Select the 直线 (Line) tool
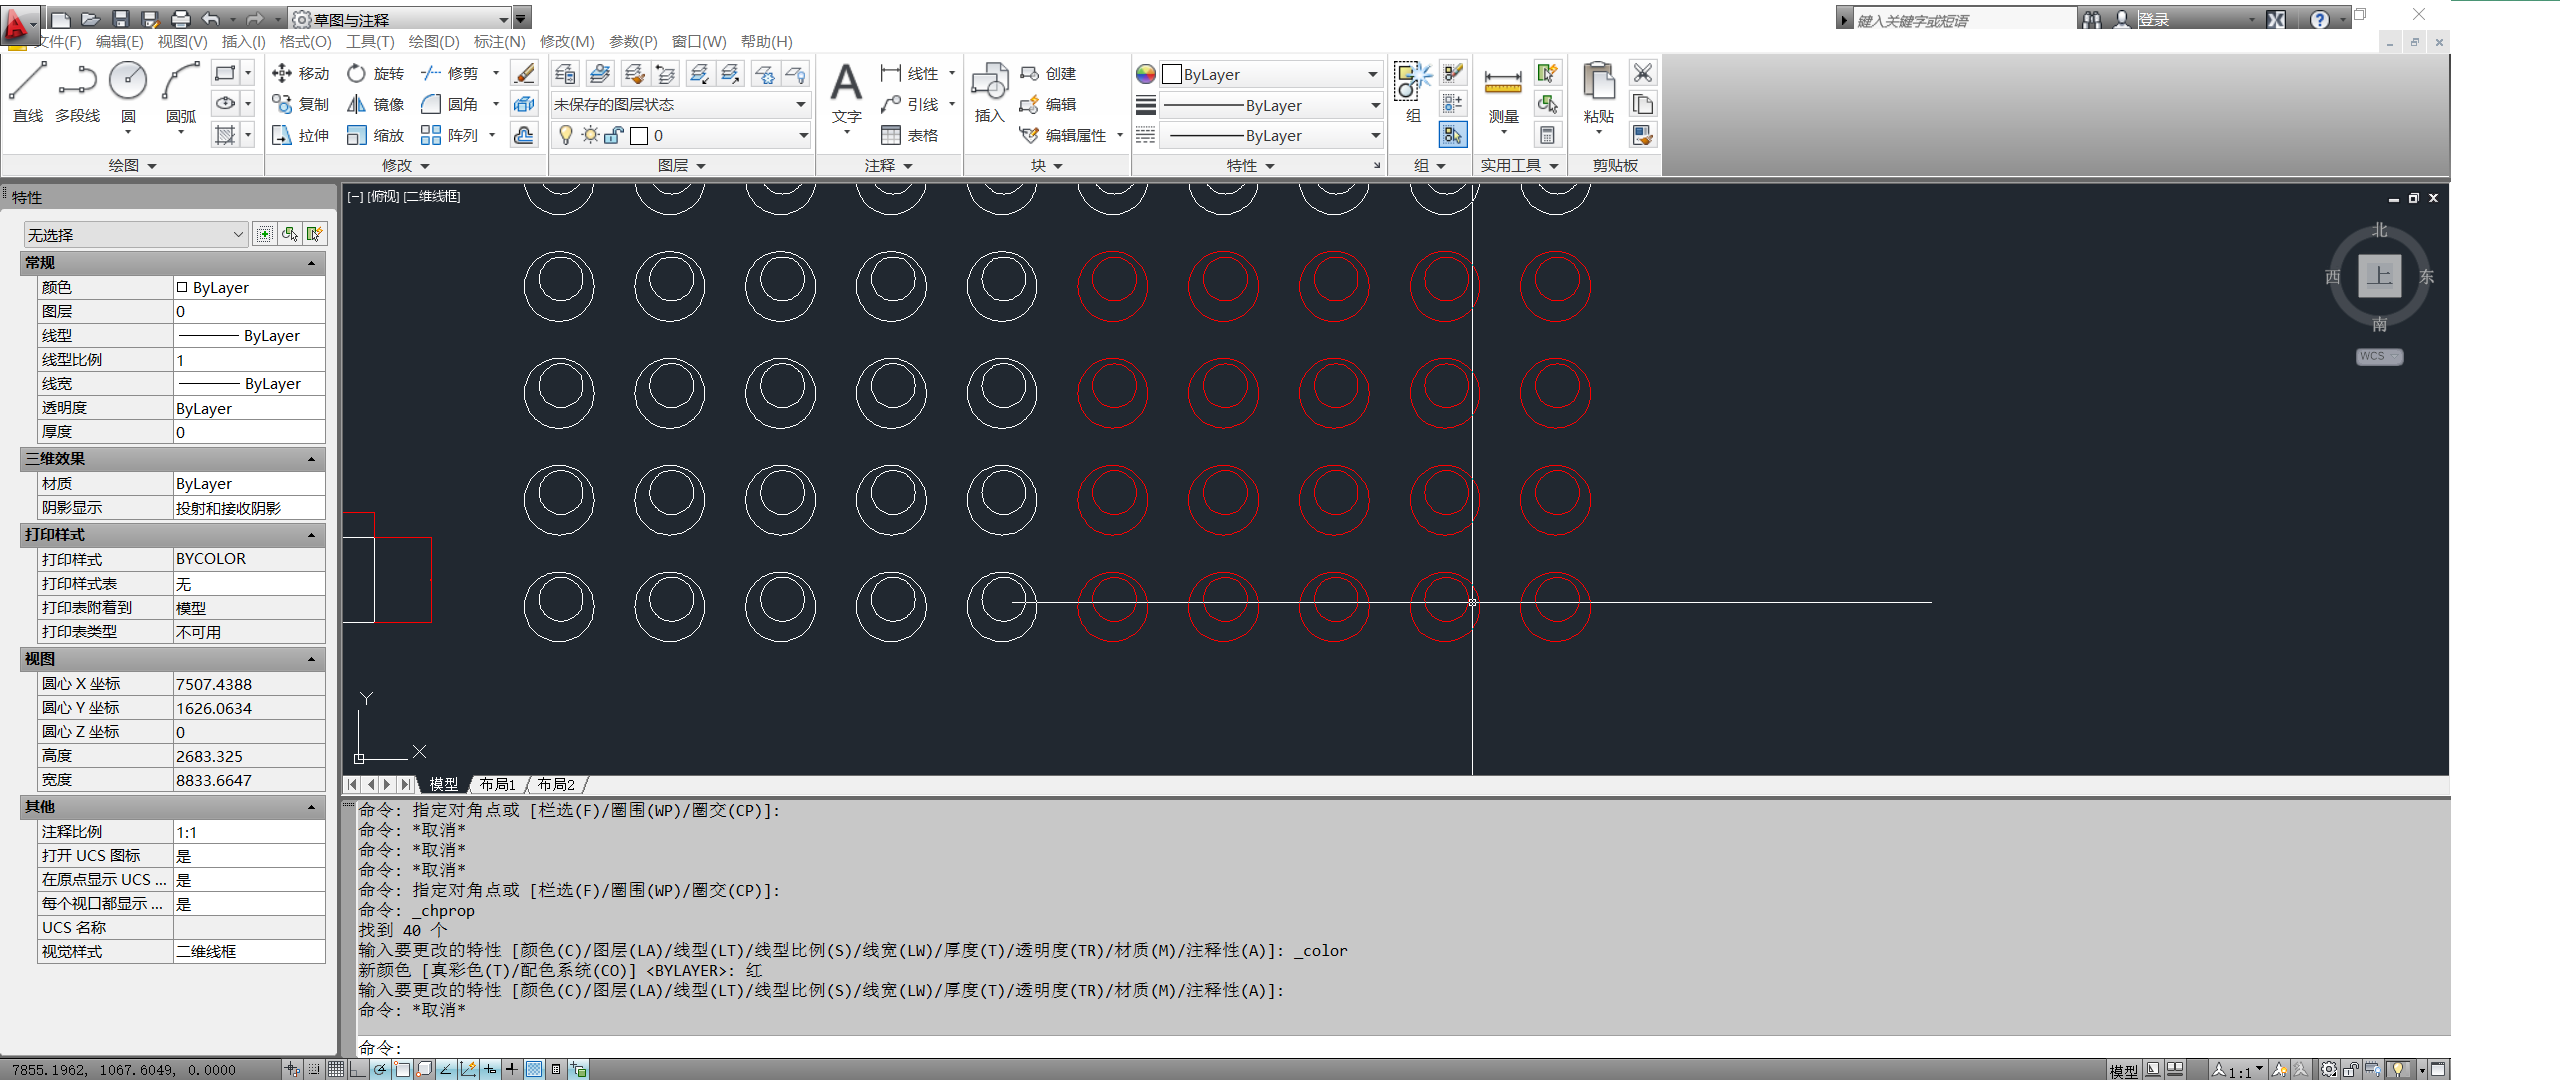2560x1080 pixels. pyautogui.click(x=28, y=92)
